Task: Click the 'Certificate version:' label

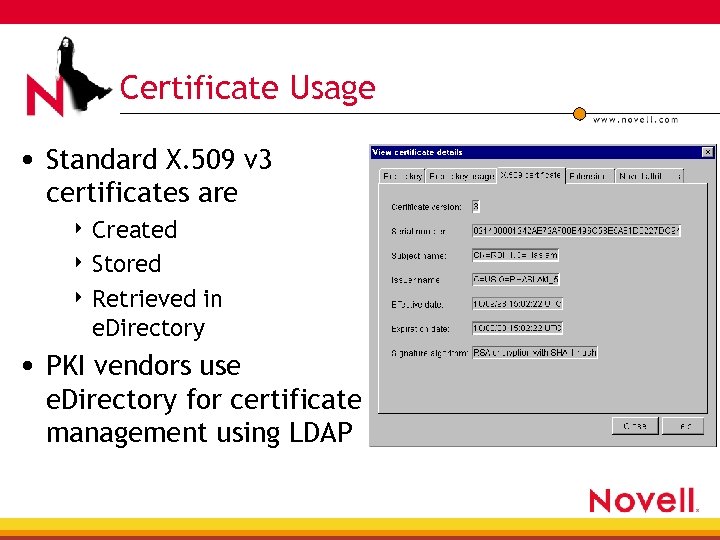Action: click(x=426, y=207)
